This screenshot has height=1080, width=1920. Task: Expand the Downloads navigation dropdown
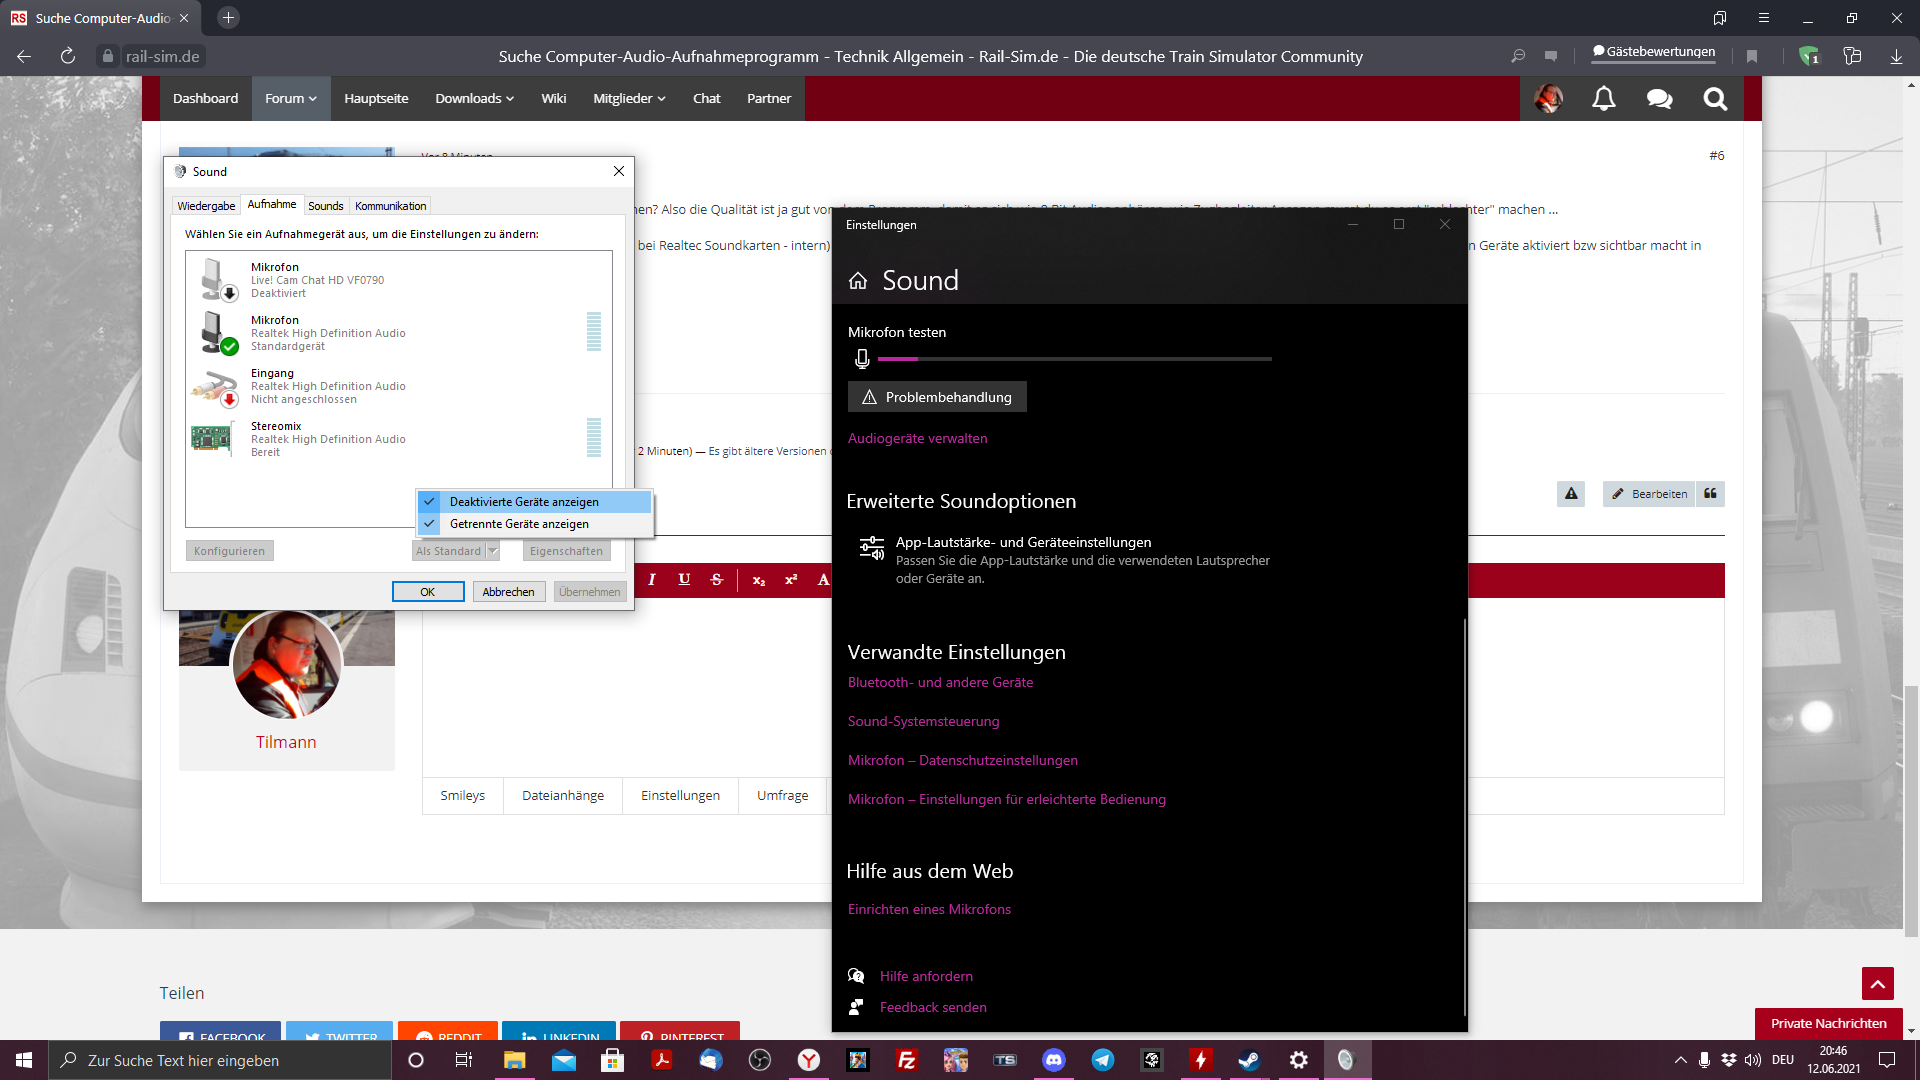(474, 99)
